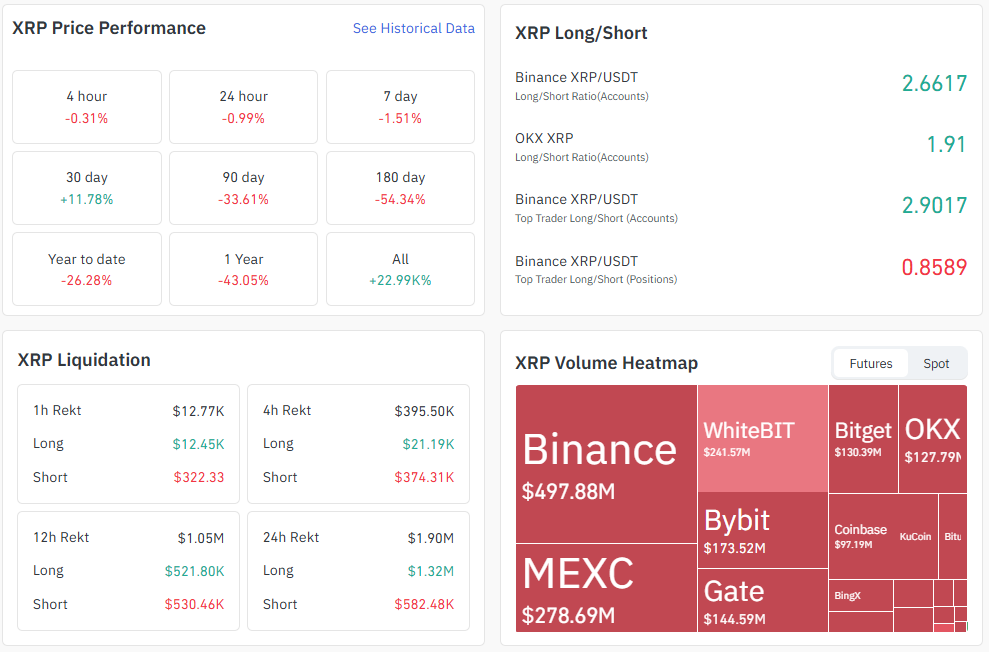Select the 1h Rekt liquidation card
Image resolution: width=989 pixels, height=652 pixels.
click(x=128, y=444)
